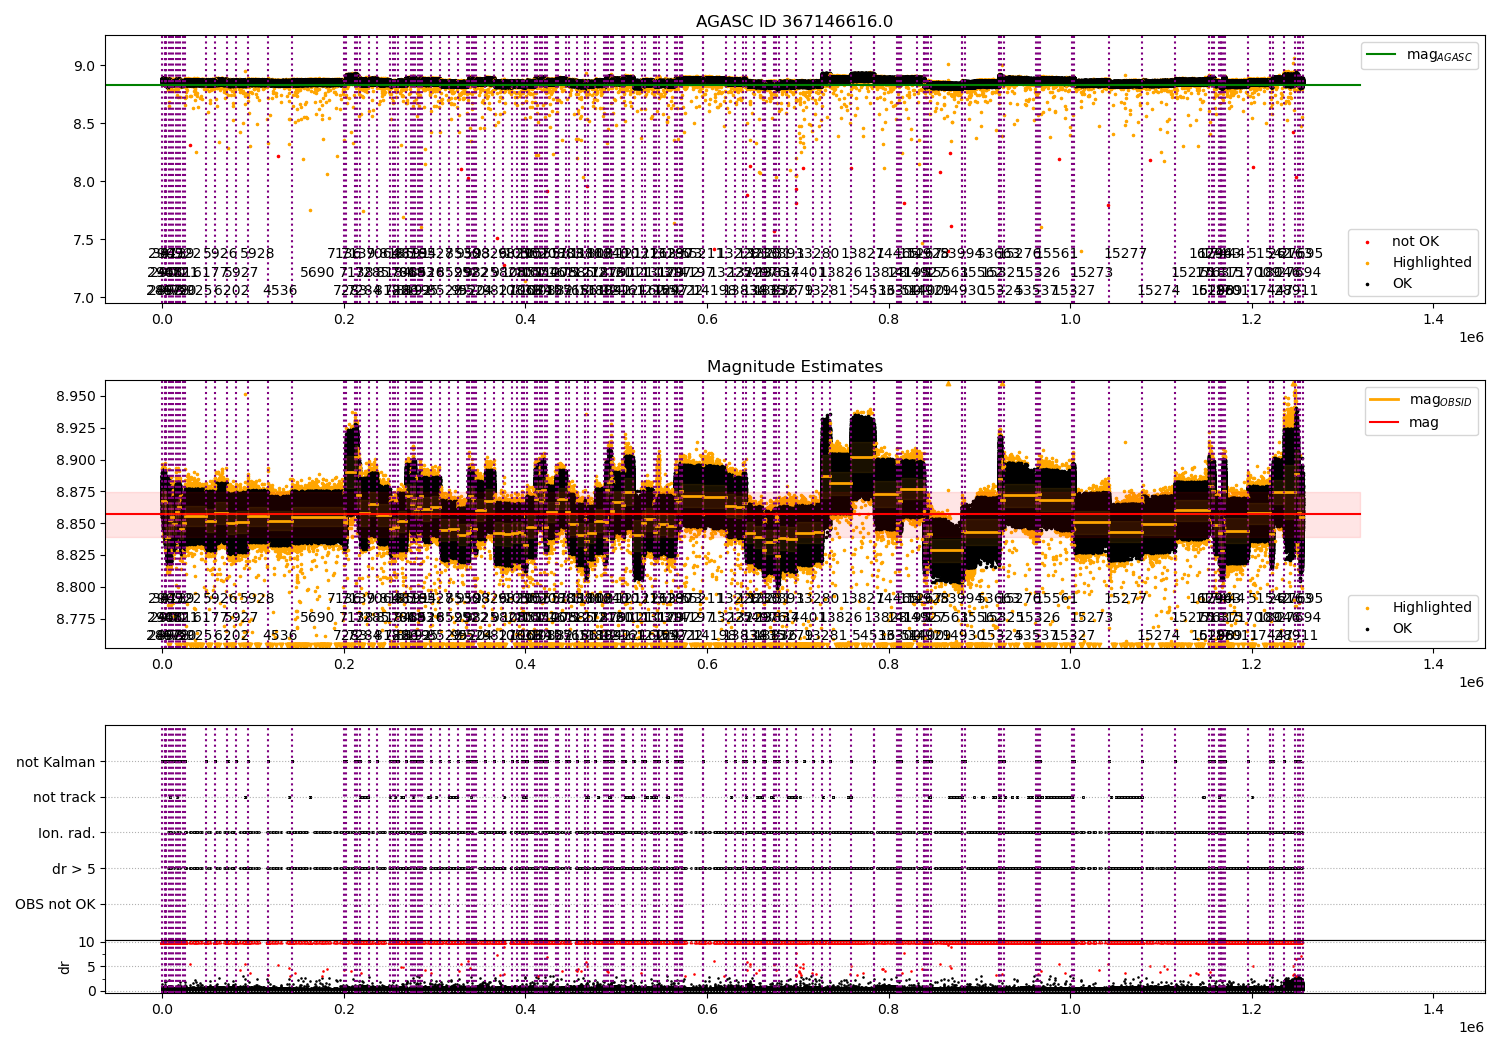Click the 'Magnitude Estimates' panel title
Viewport: 1500px width, 1050px height.
[x=795, y=366]
